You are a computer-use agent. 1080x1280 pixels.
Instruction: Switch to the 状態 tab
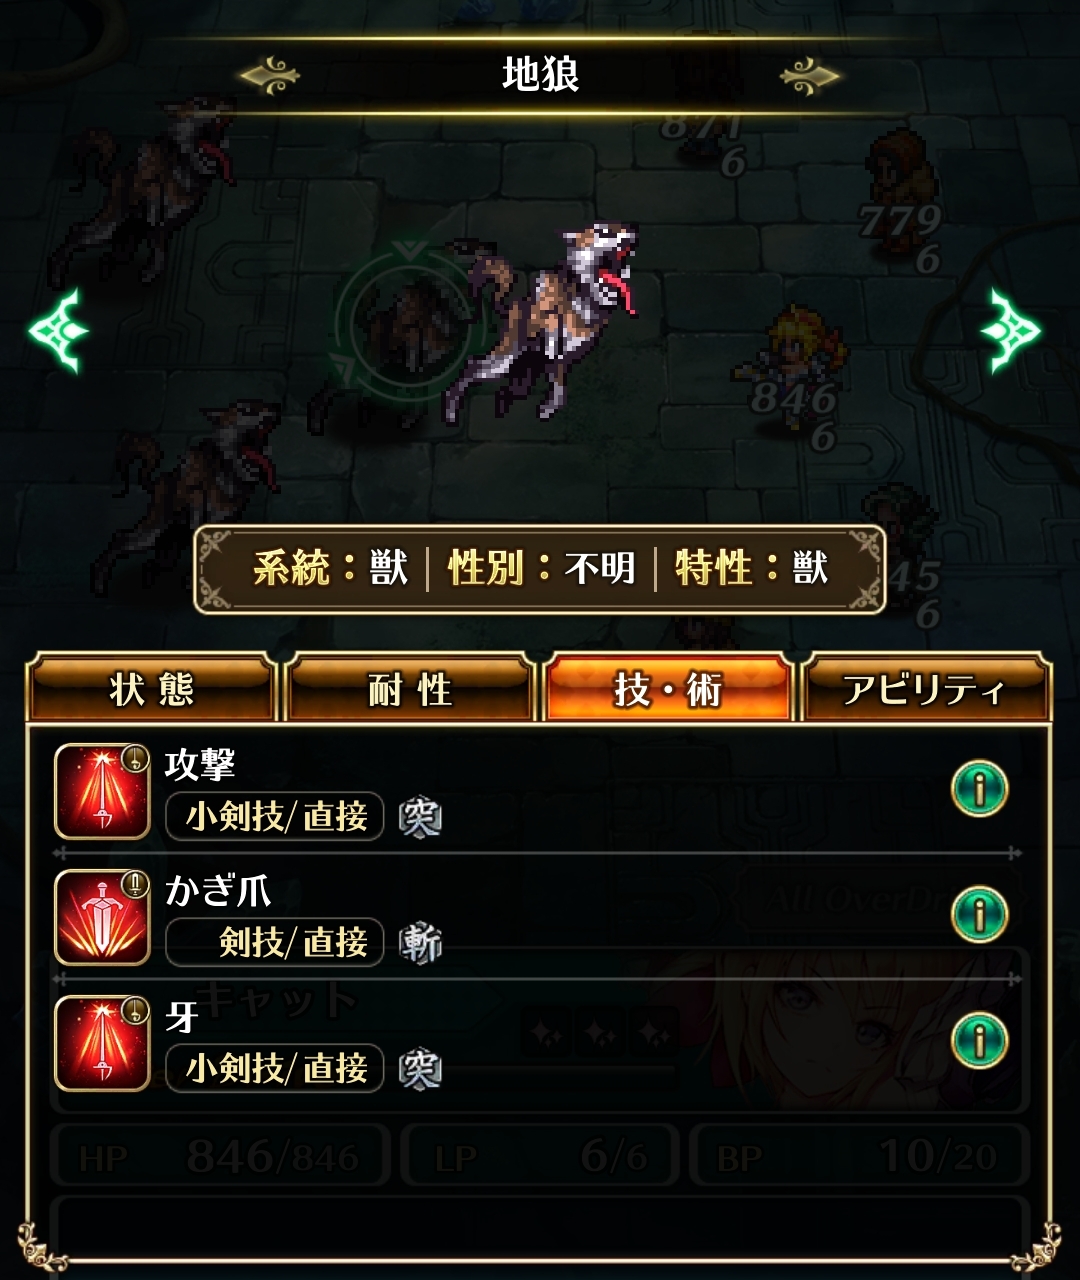click(151, 689)
